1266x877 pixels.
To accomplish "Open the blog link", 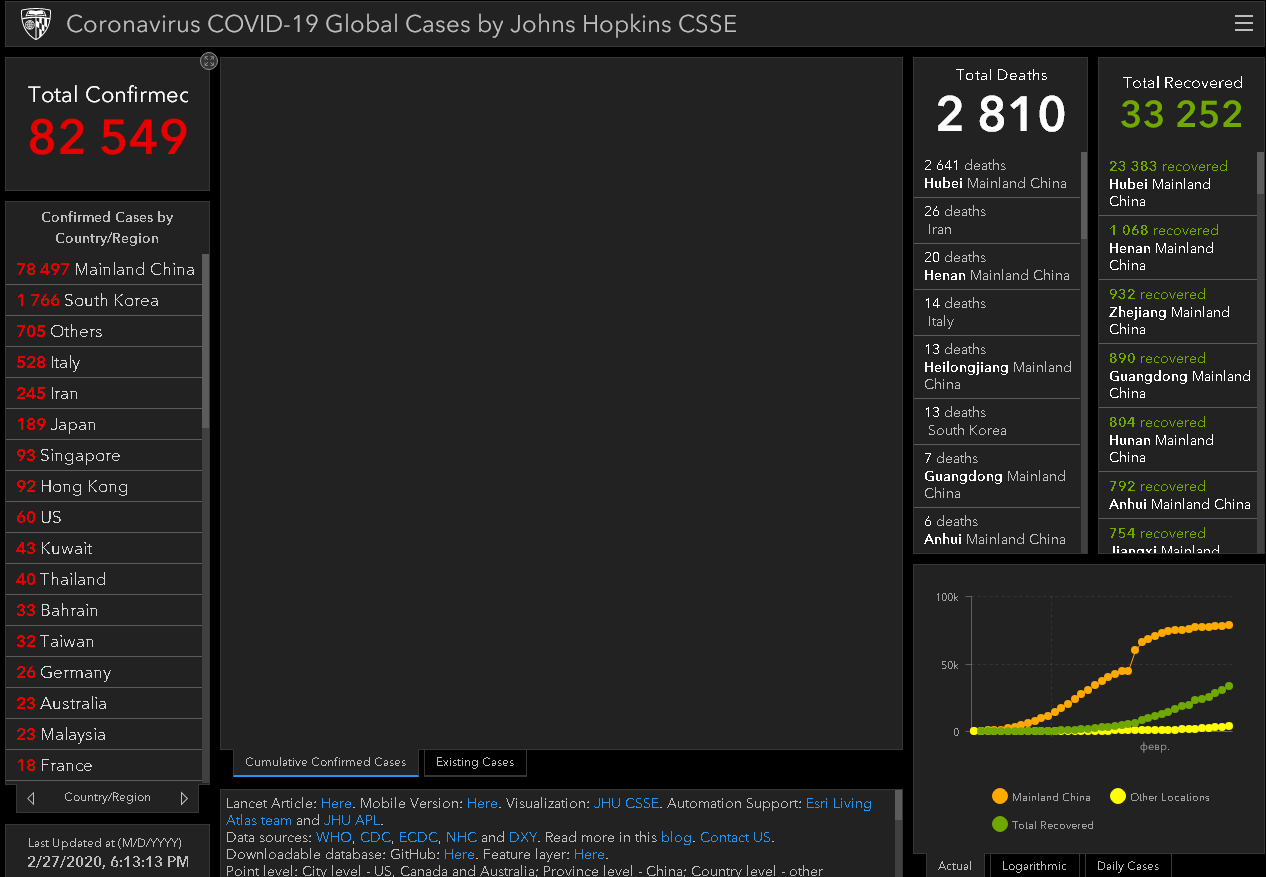I will click(676, 837).
